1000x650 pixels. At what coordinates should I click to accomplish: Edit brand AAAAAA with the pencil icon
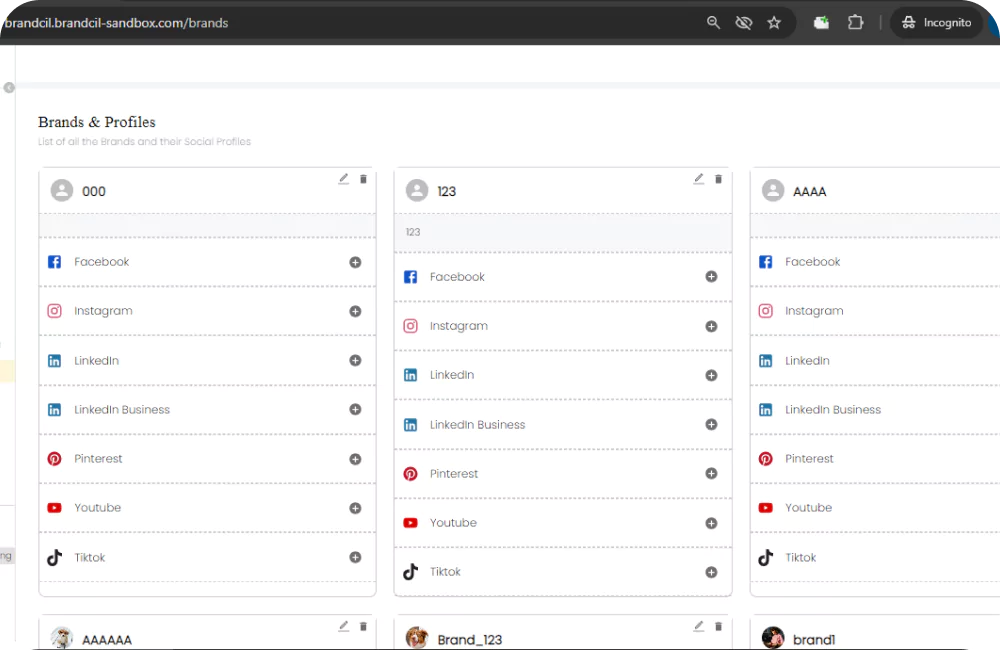tap(344, 626)
